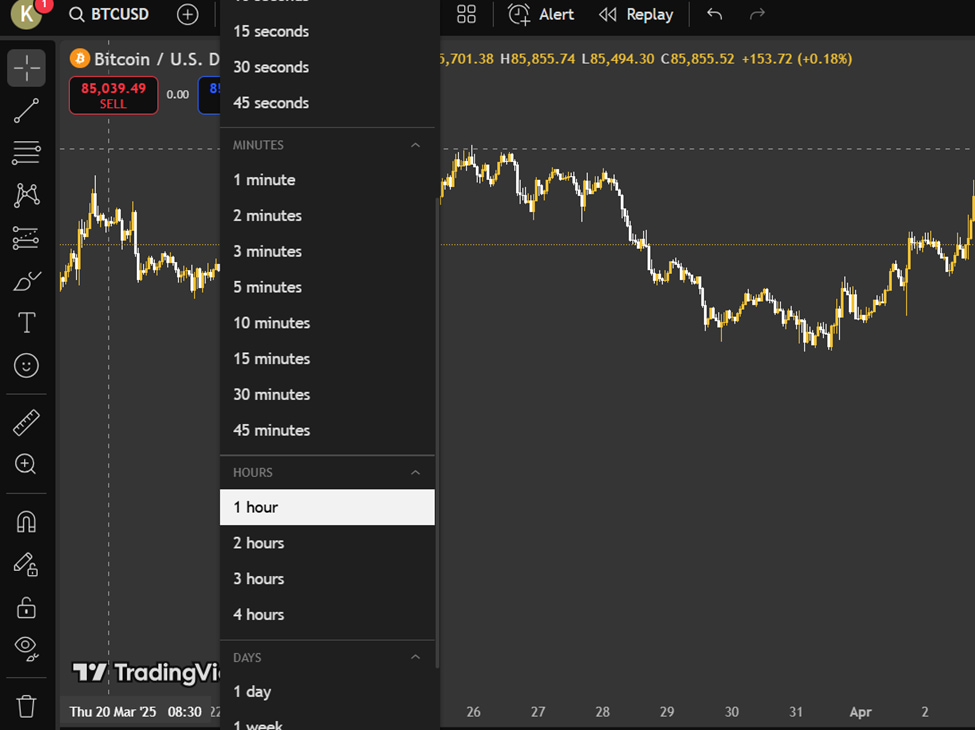Toggle lock all drawings
975x730 pixels.
(26, 607)
